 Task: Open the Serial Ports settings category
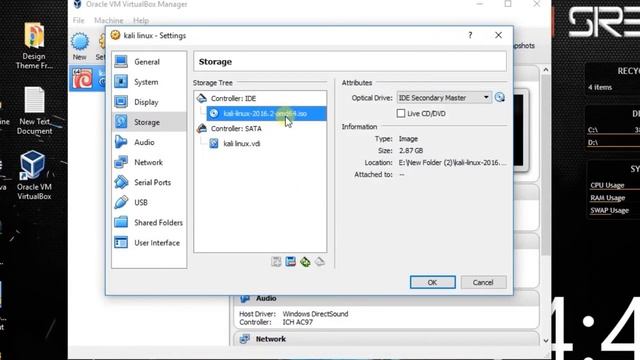coord(149,182)
